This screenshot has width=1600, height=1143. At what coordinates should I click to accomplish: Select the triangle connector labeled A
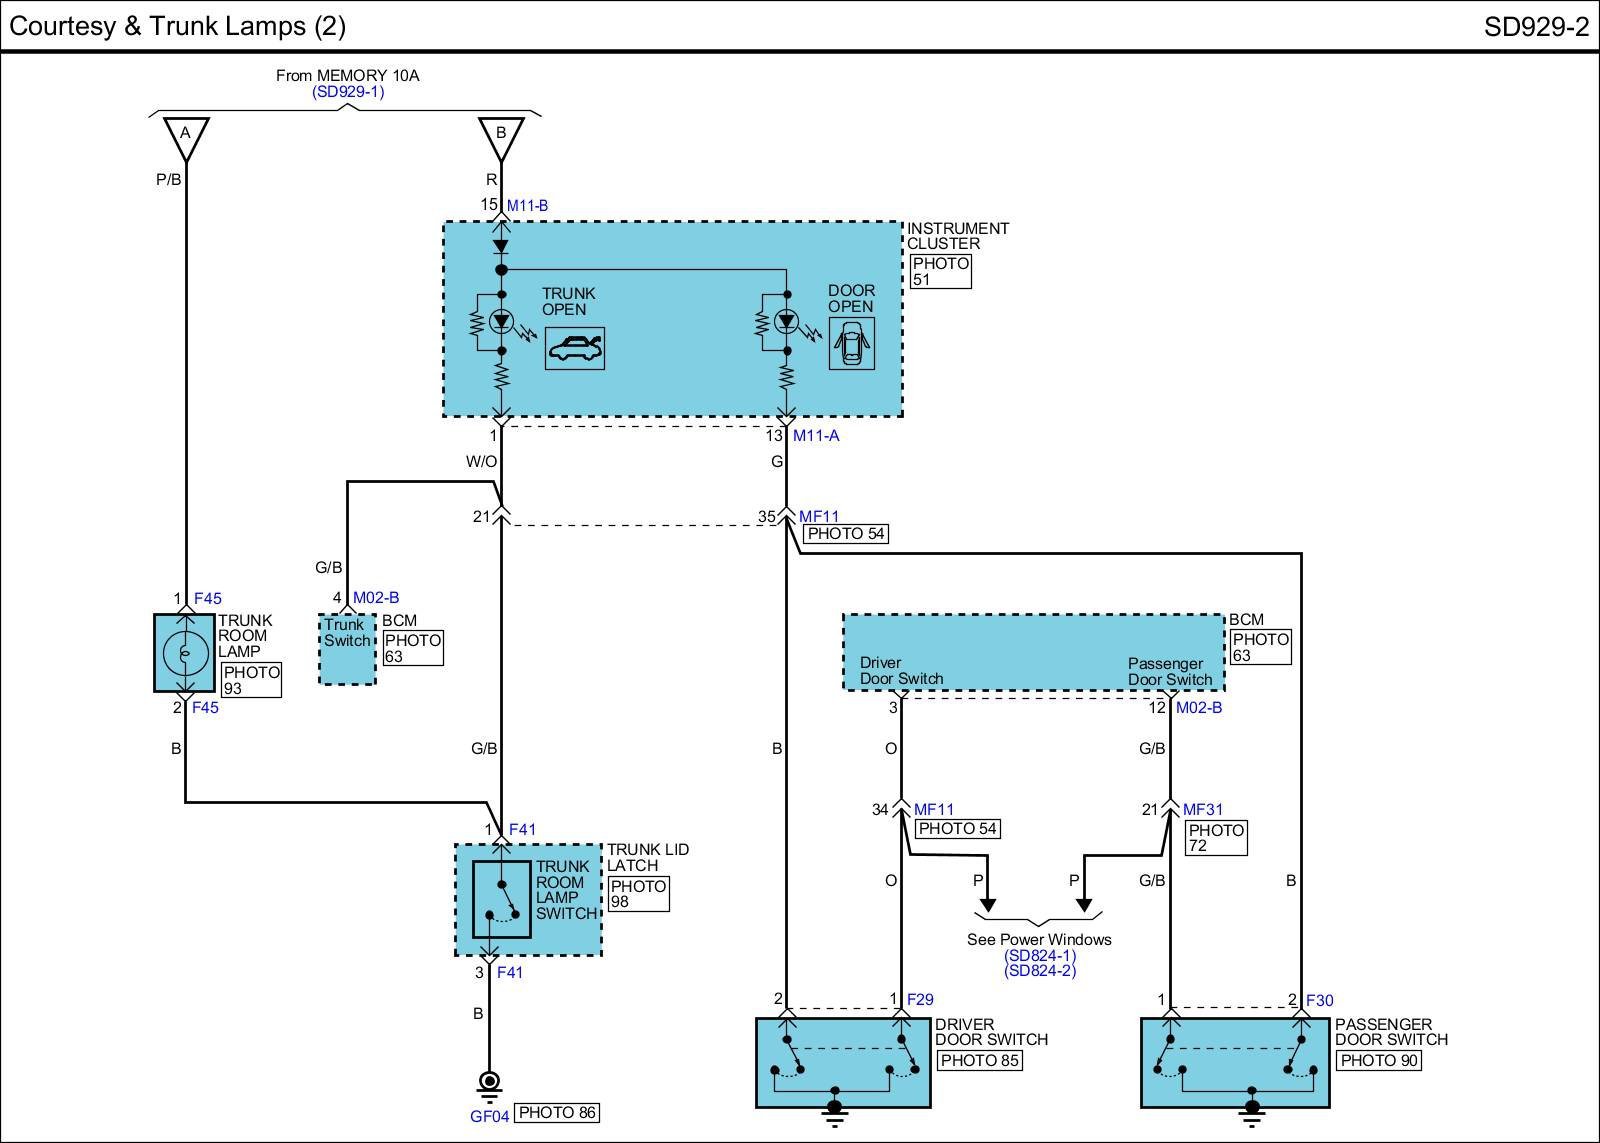point(185,138)
